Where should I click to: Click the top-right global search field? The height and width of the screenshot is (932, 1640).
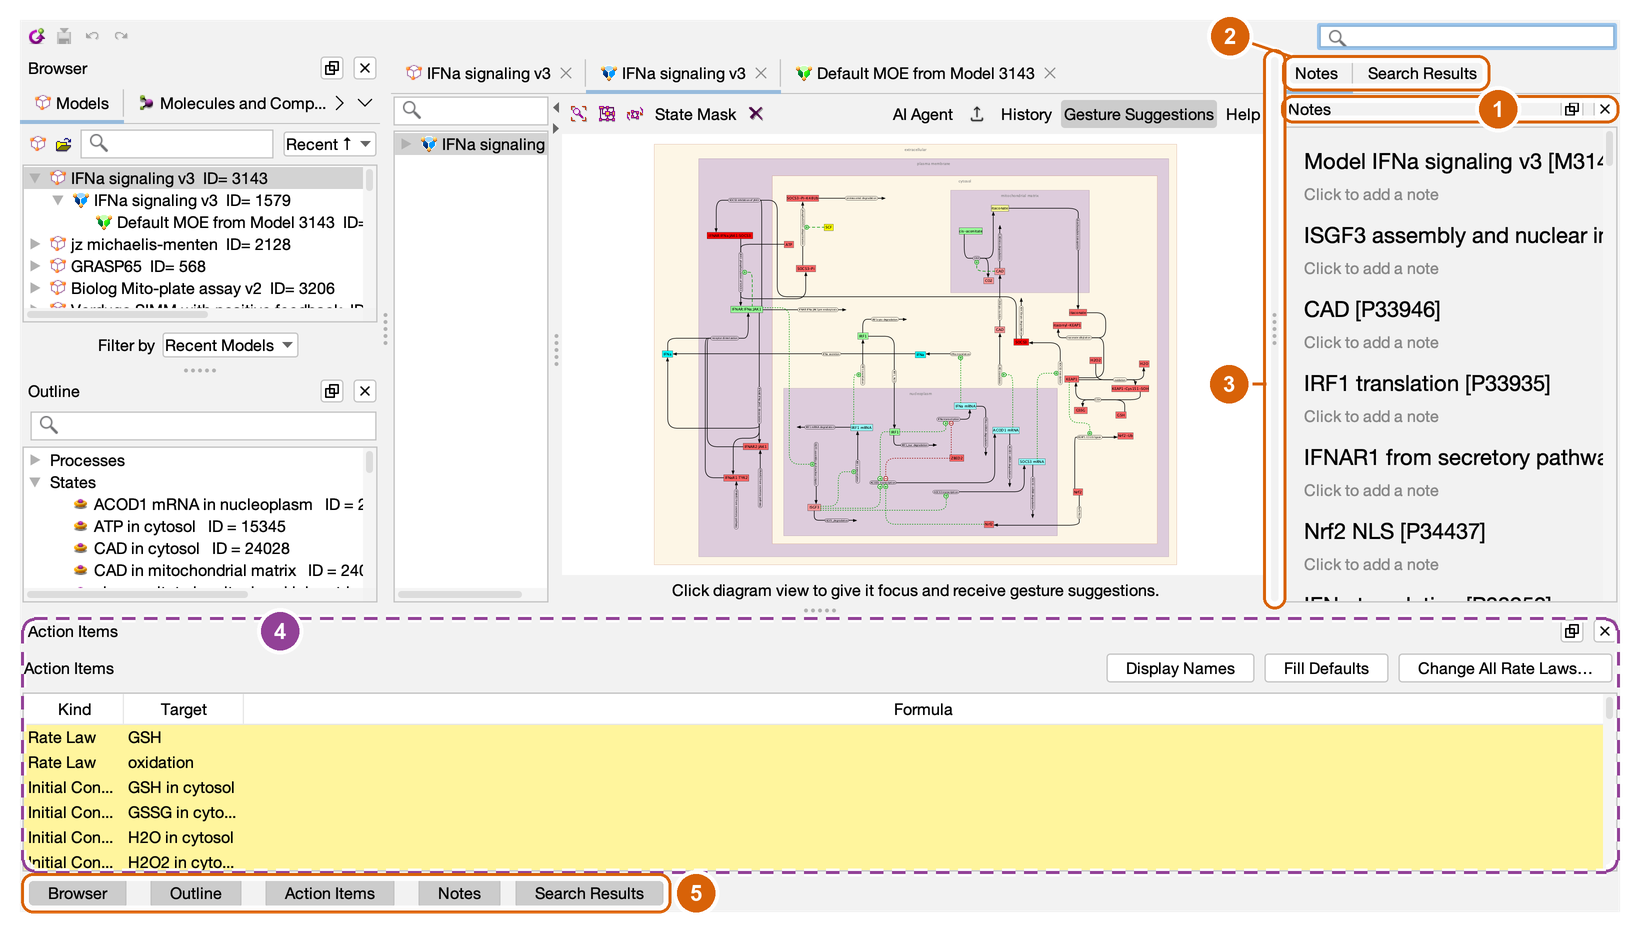pyautogui.click(x=1467, y=37)
